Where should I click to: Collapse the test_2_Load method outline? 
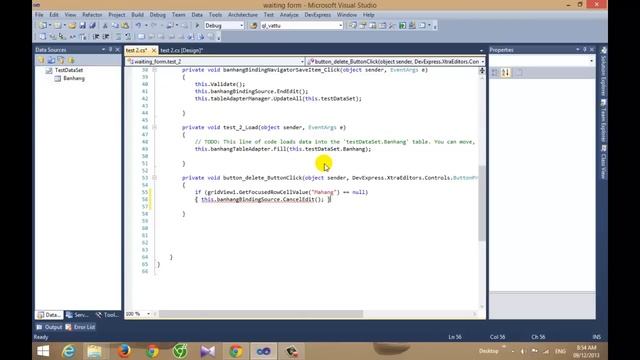coord(155,127)
